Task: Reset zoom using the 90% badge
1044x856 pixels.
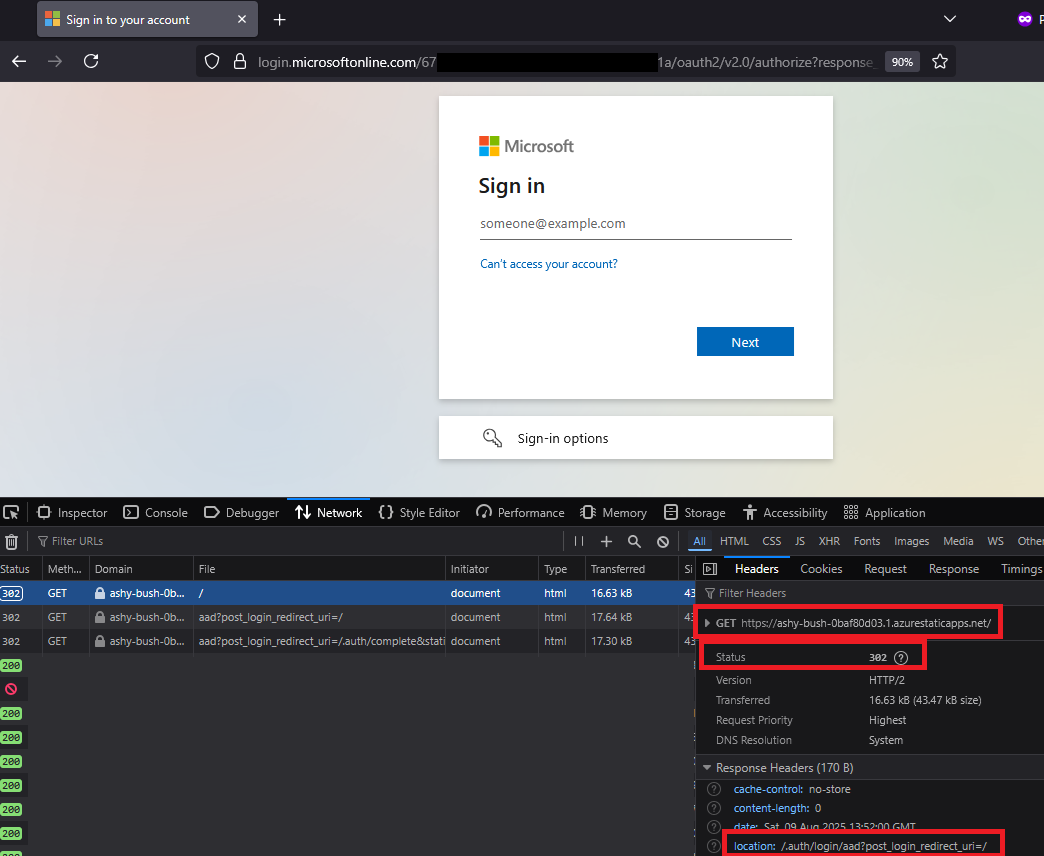Action: [902, 62]
